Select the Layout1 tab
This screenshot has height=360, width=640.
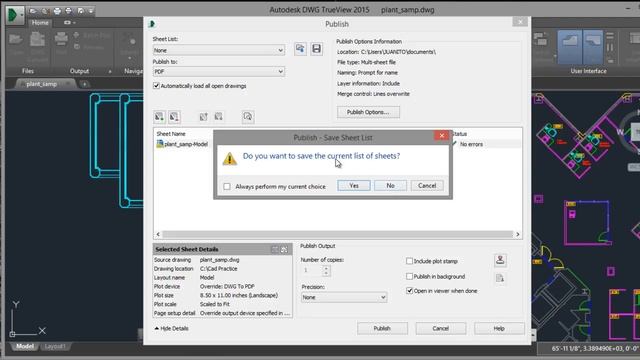click(x=55, y=347)
